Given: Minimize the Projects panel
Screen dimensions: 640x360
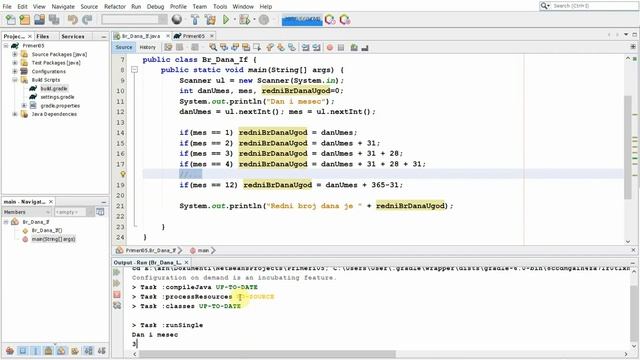Looking at the screenshot, I should tap(104, 36).
